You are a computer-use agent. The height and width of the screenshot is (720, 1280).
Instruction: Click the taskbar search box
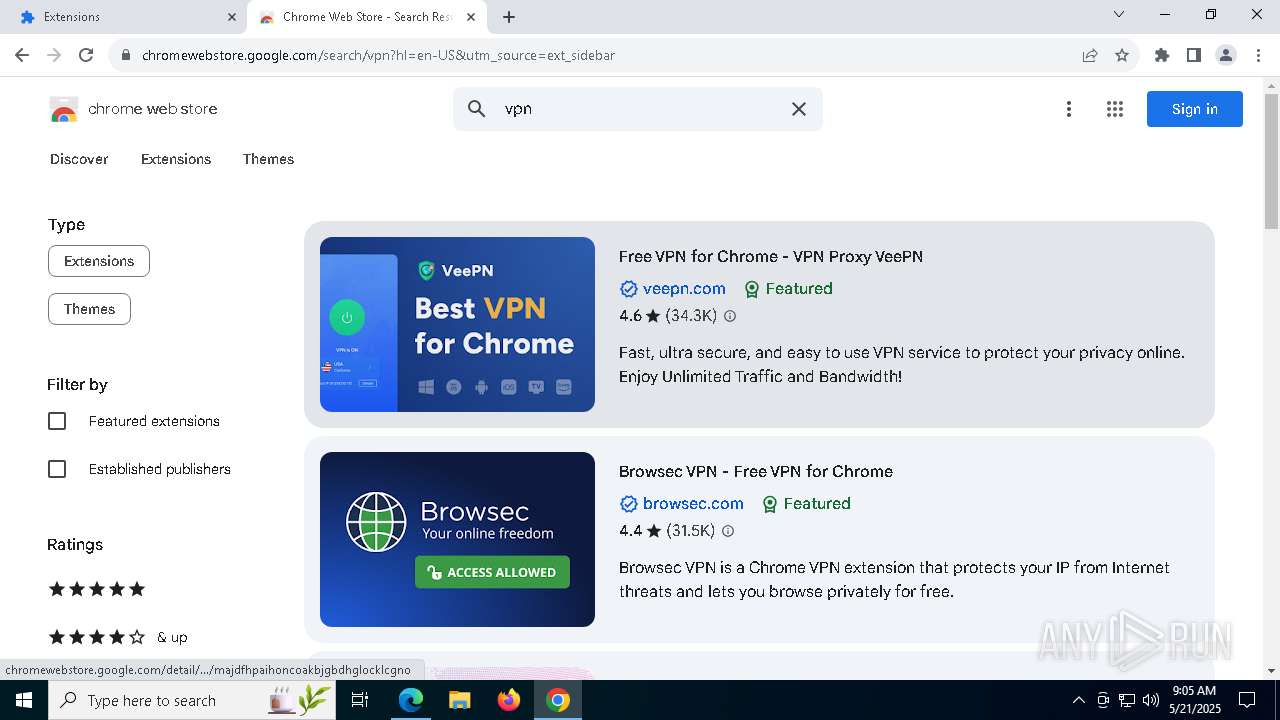pyautogui.click(x=193, y=700)
